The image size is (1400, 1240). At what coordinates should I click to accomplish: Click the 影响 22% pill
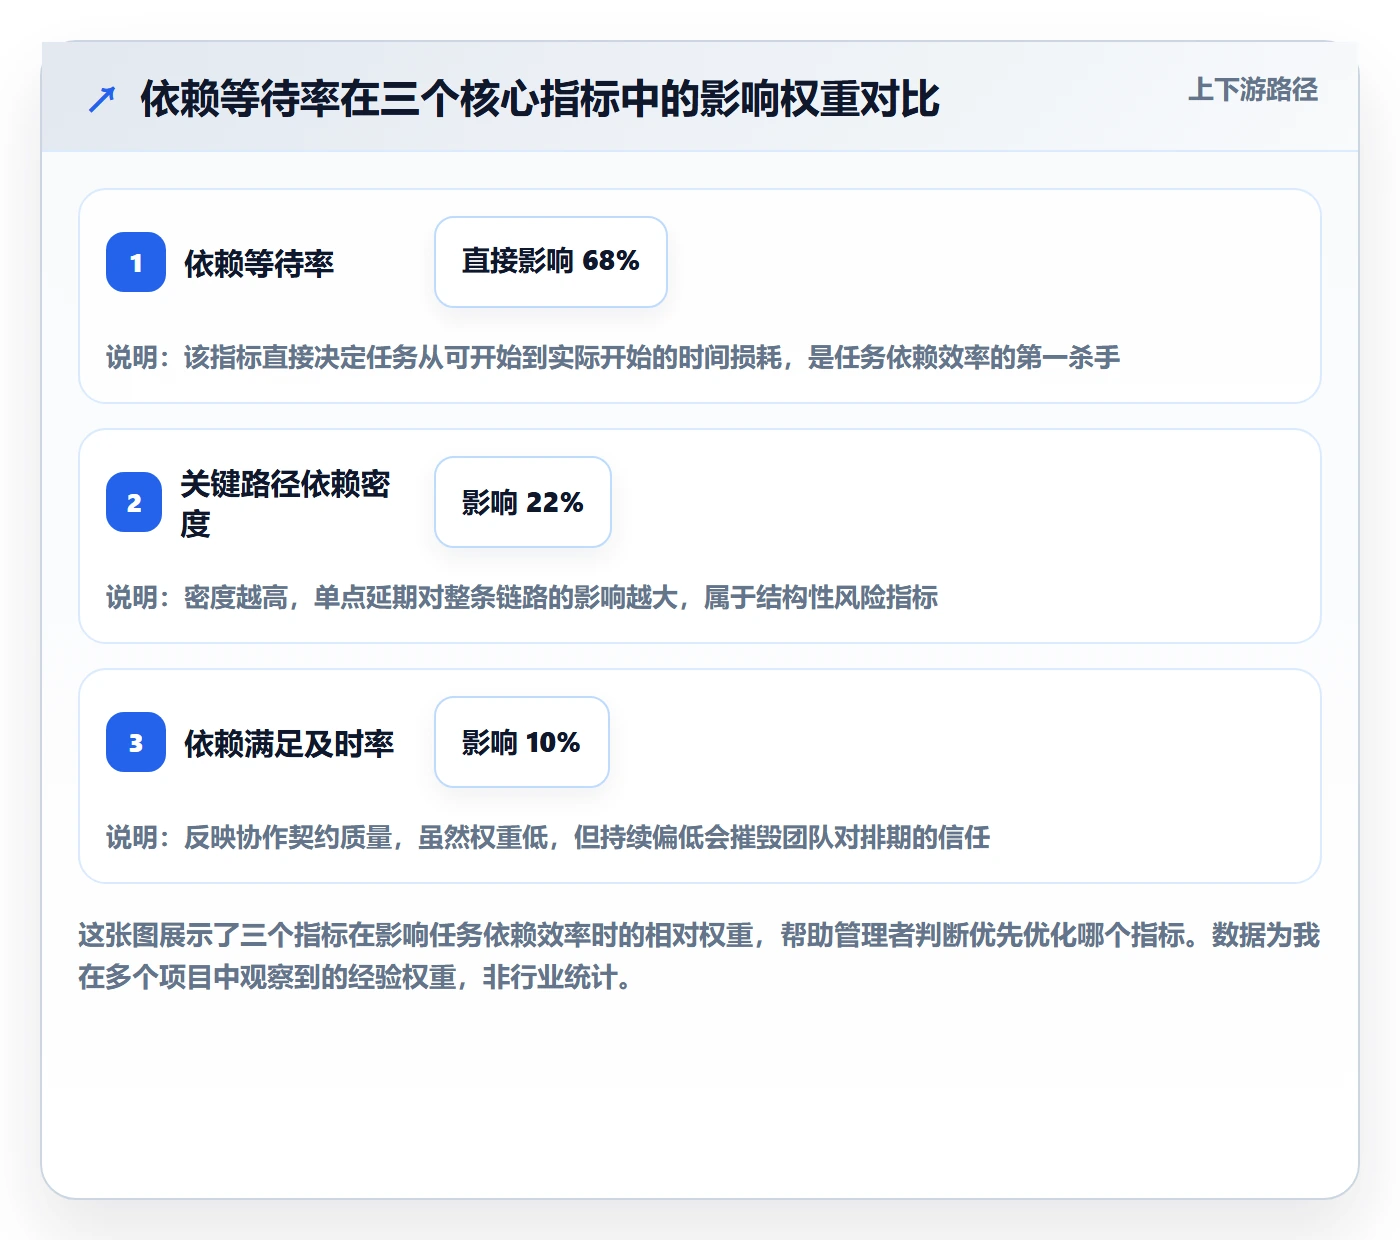[523, 502]
